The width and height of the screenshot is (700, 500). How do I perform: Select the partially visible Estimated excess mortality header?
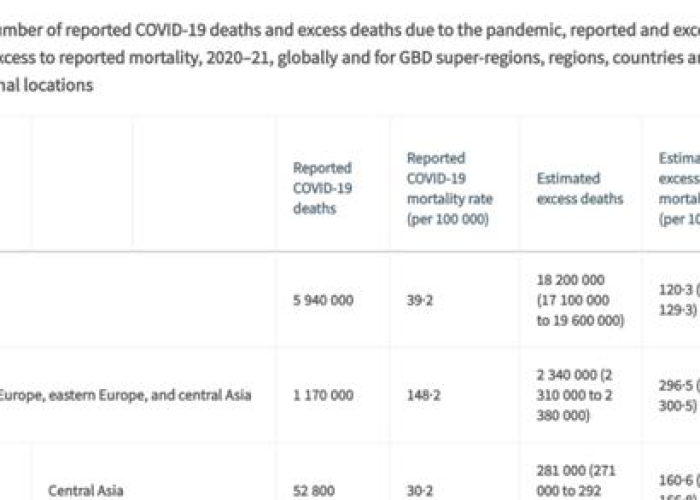[x=679, y=188]
